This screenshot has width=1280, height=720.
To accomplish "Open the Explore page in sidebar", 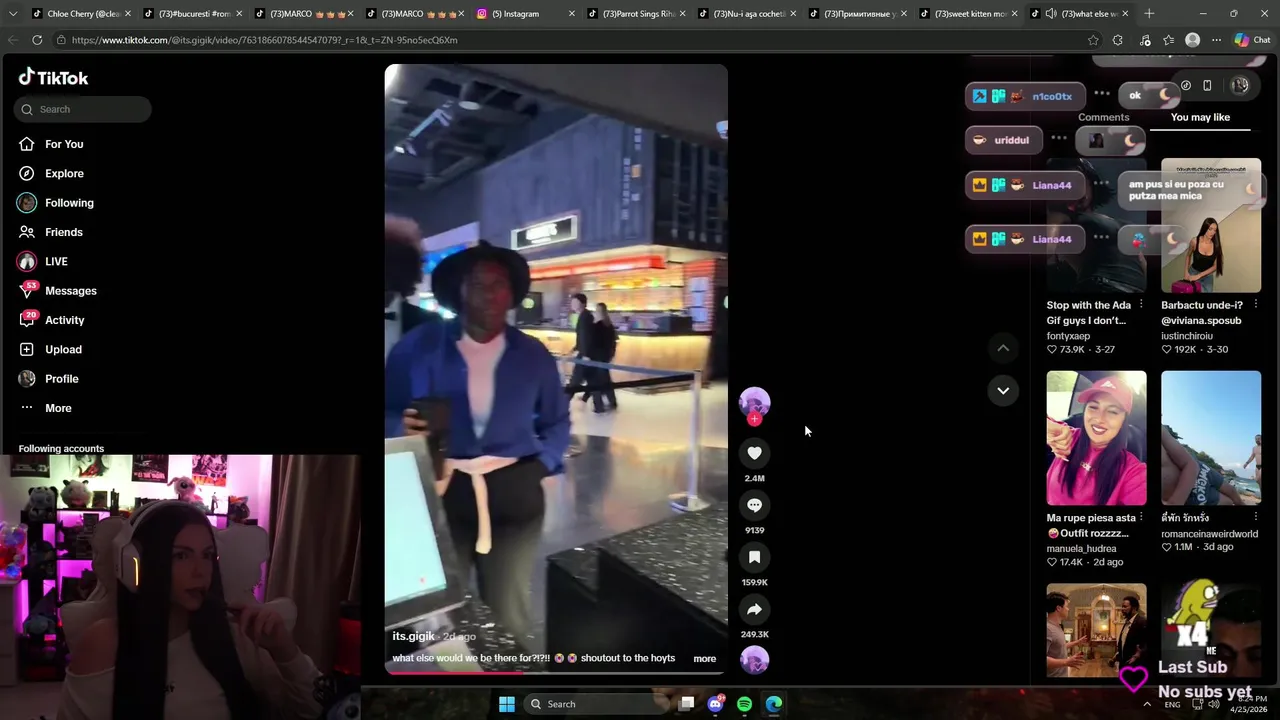I will (x=64, y=173).
